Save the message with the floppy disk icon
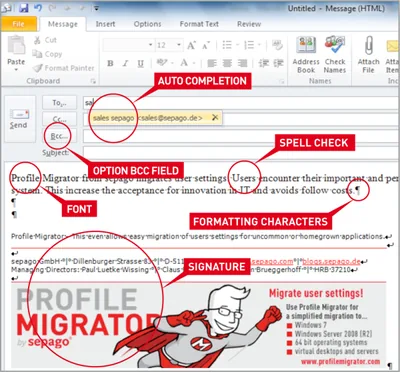Screen dimensions: 400x372 coord(24,7)
